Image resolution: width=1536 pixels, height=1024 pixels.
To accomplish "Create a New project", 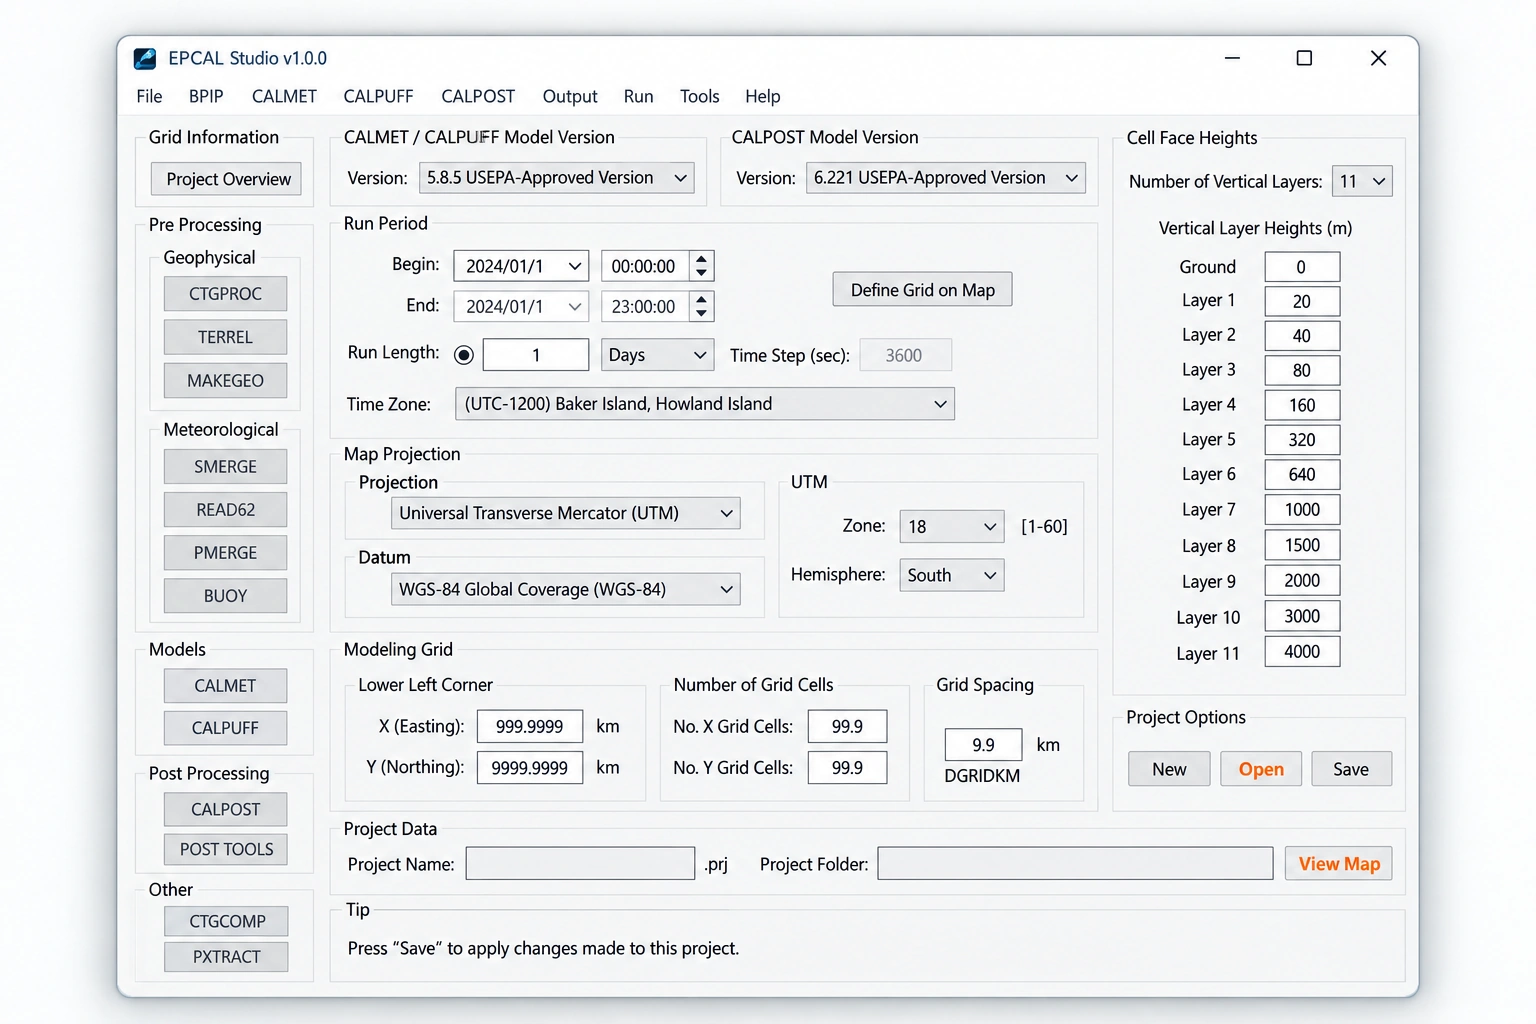I will [1169, 769].
